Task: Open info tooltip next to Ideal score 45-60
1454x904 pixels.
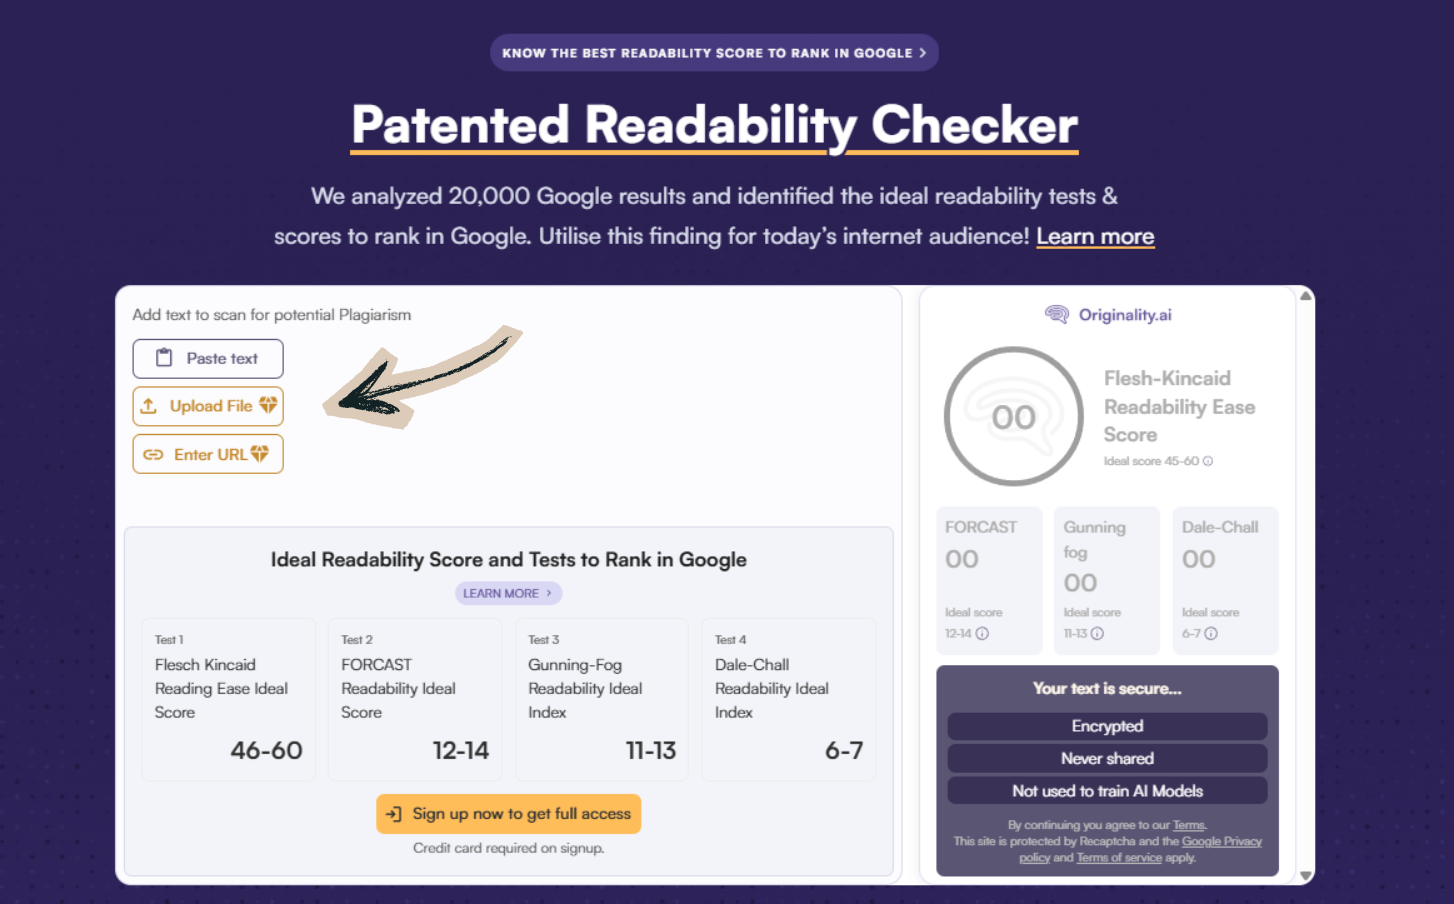Action: [x=1210, y=461]
